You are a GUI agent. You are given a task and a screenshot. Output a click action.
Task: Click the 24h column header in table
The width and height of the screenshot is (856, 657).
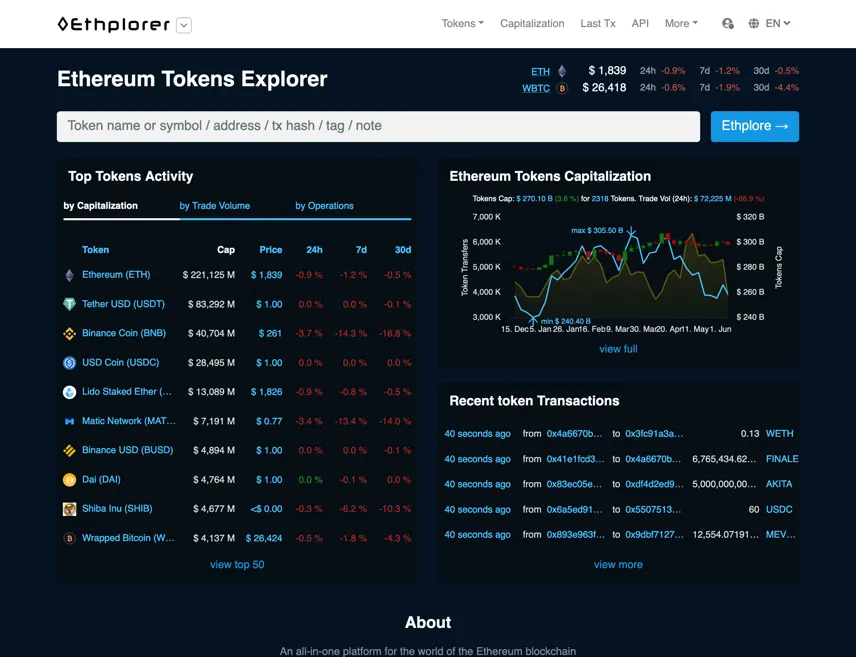click(x=314, y=250)
